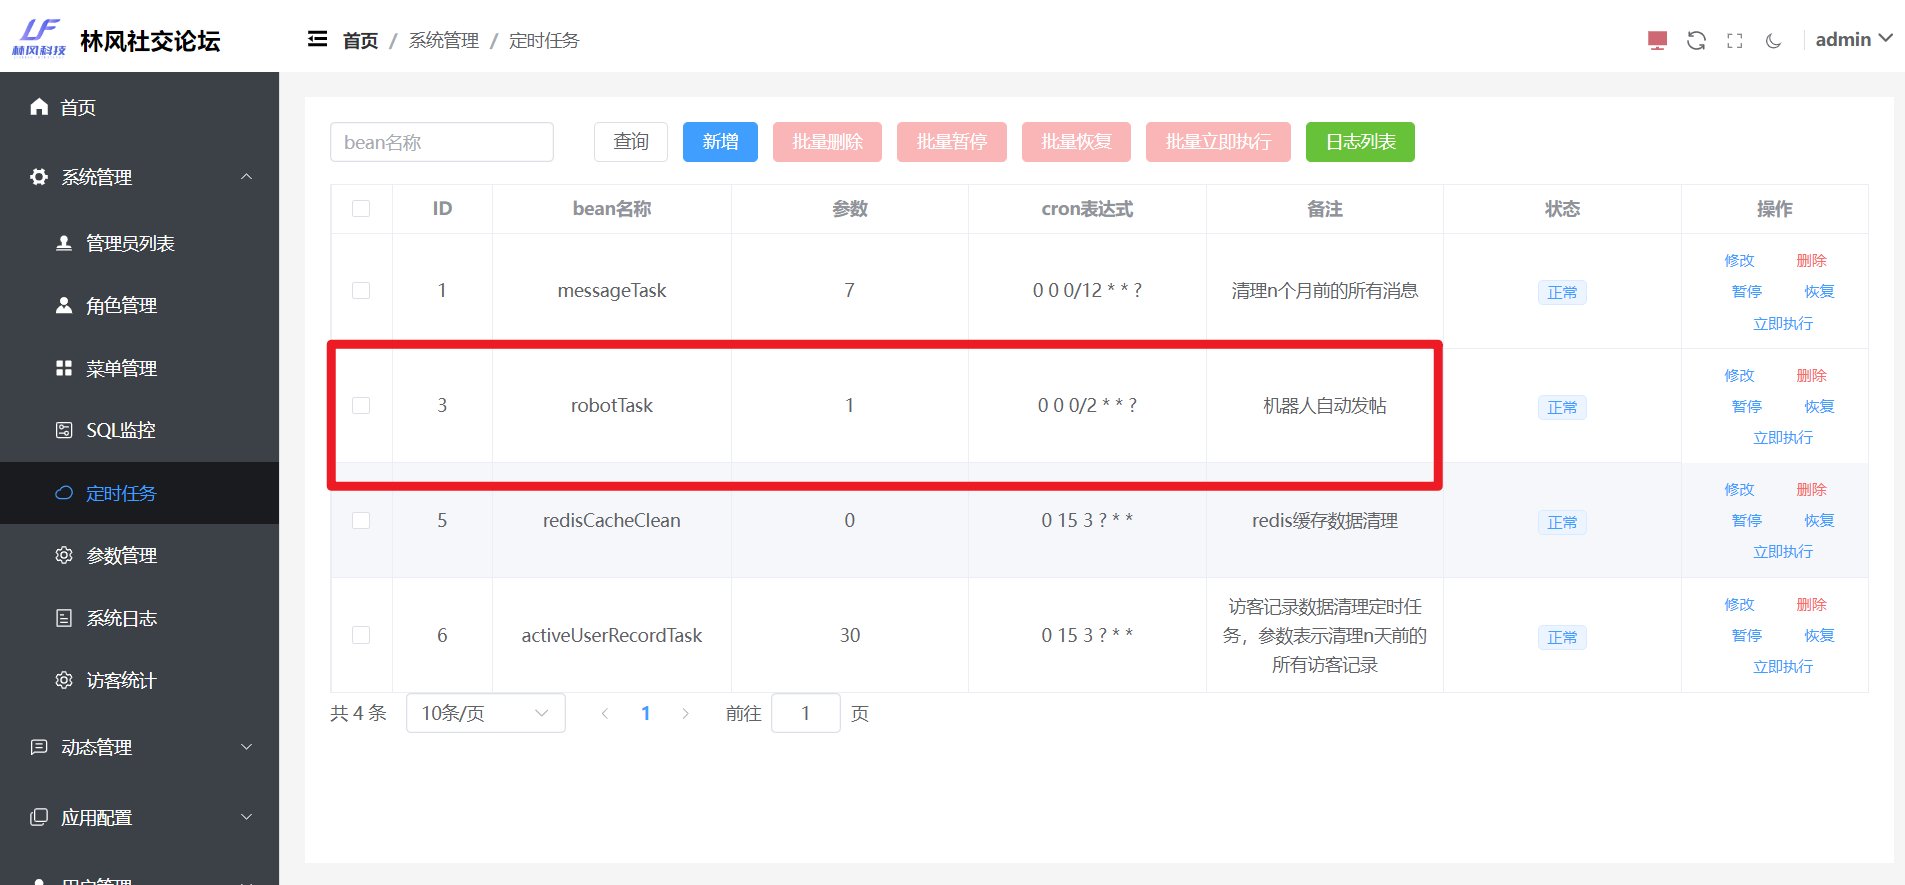Open the 10条/页 page size dropdown

click(486, 713)
